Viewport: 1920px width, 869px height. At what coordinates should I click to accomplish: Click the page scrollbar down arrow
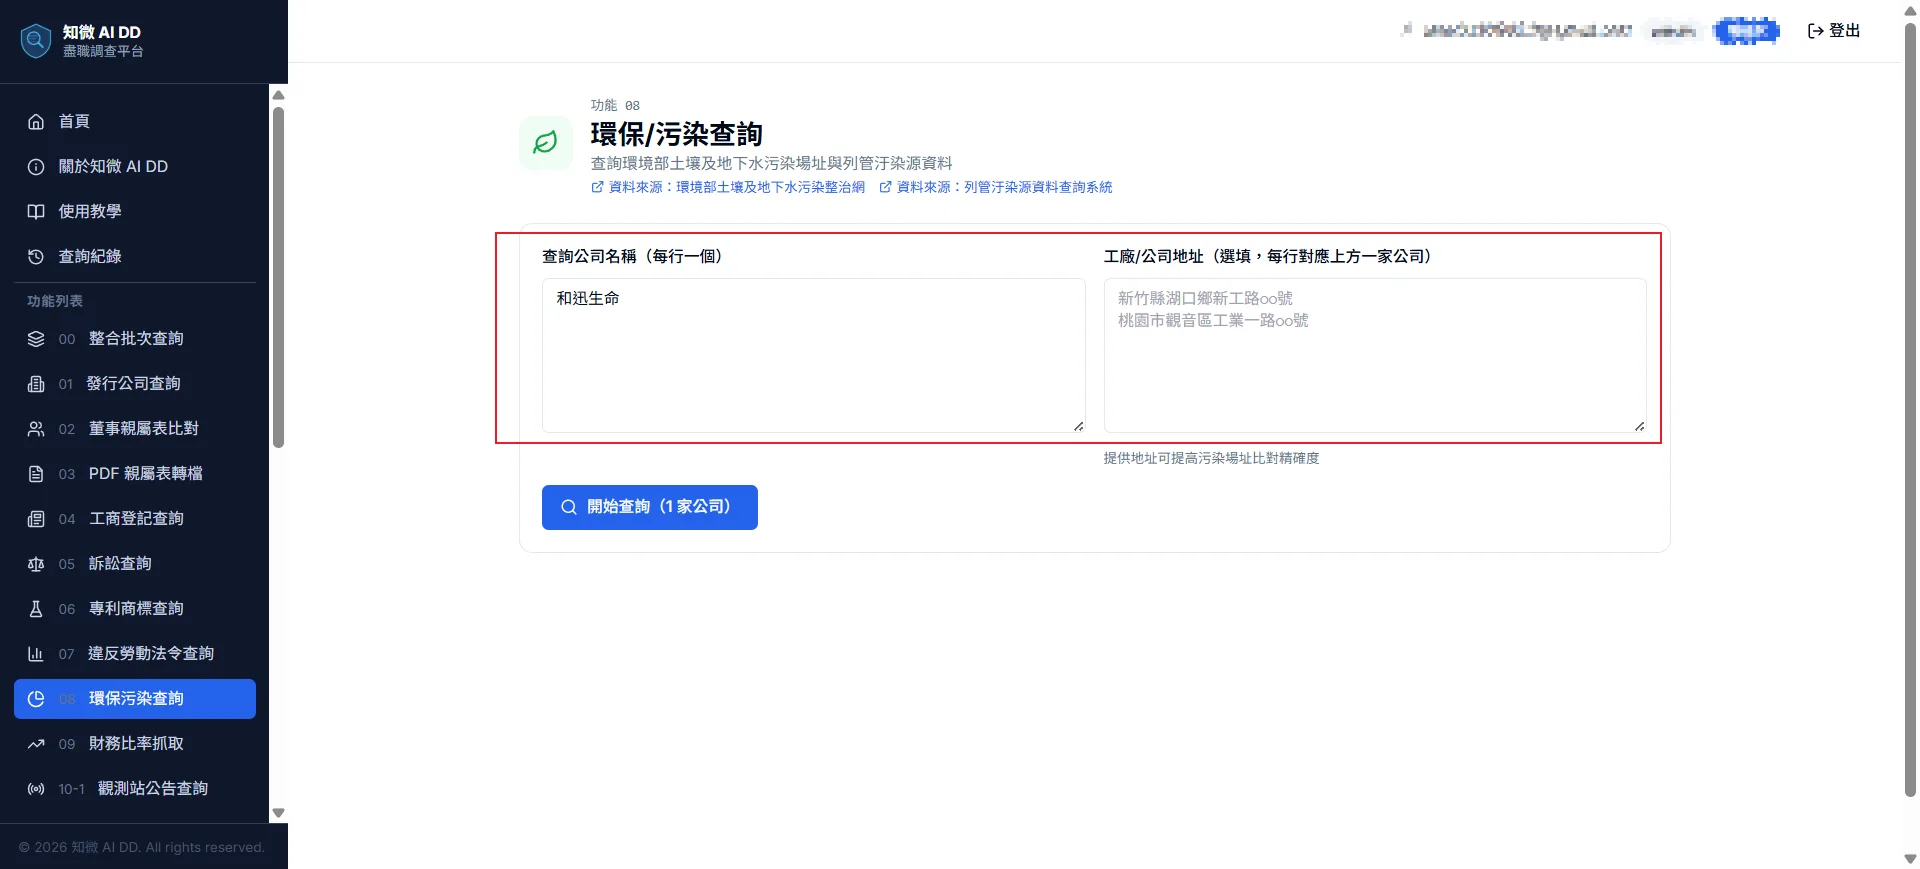[x=1910, y=859]
